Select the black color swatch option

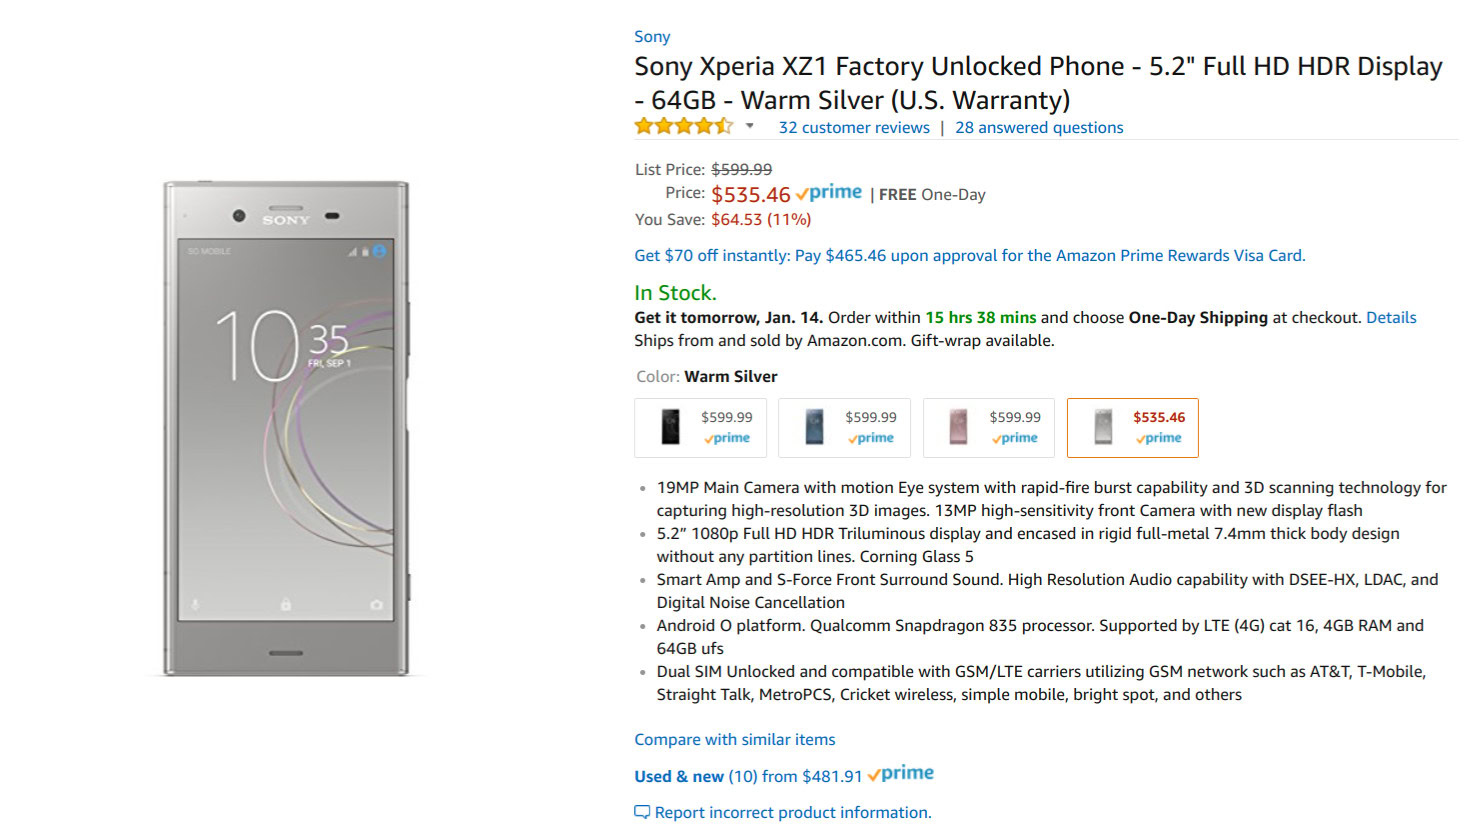[700, 428]
